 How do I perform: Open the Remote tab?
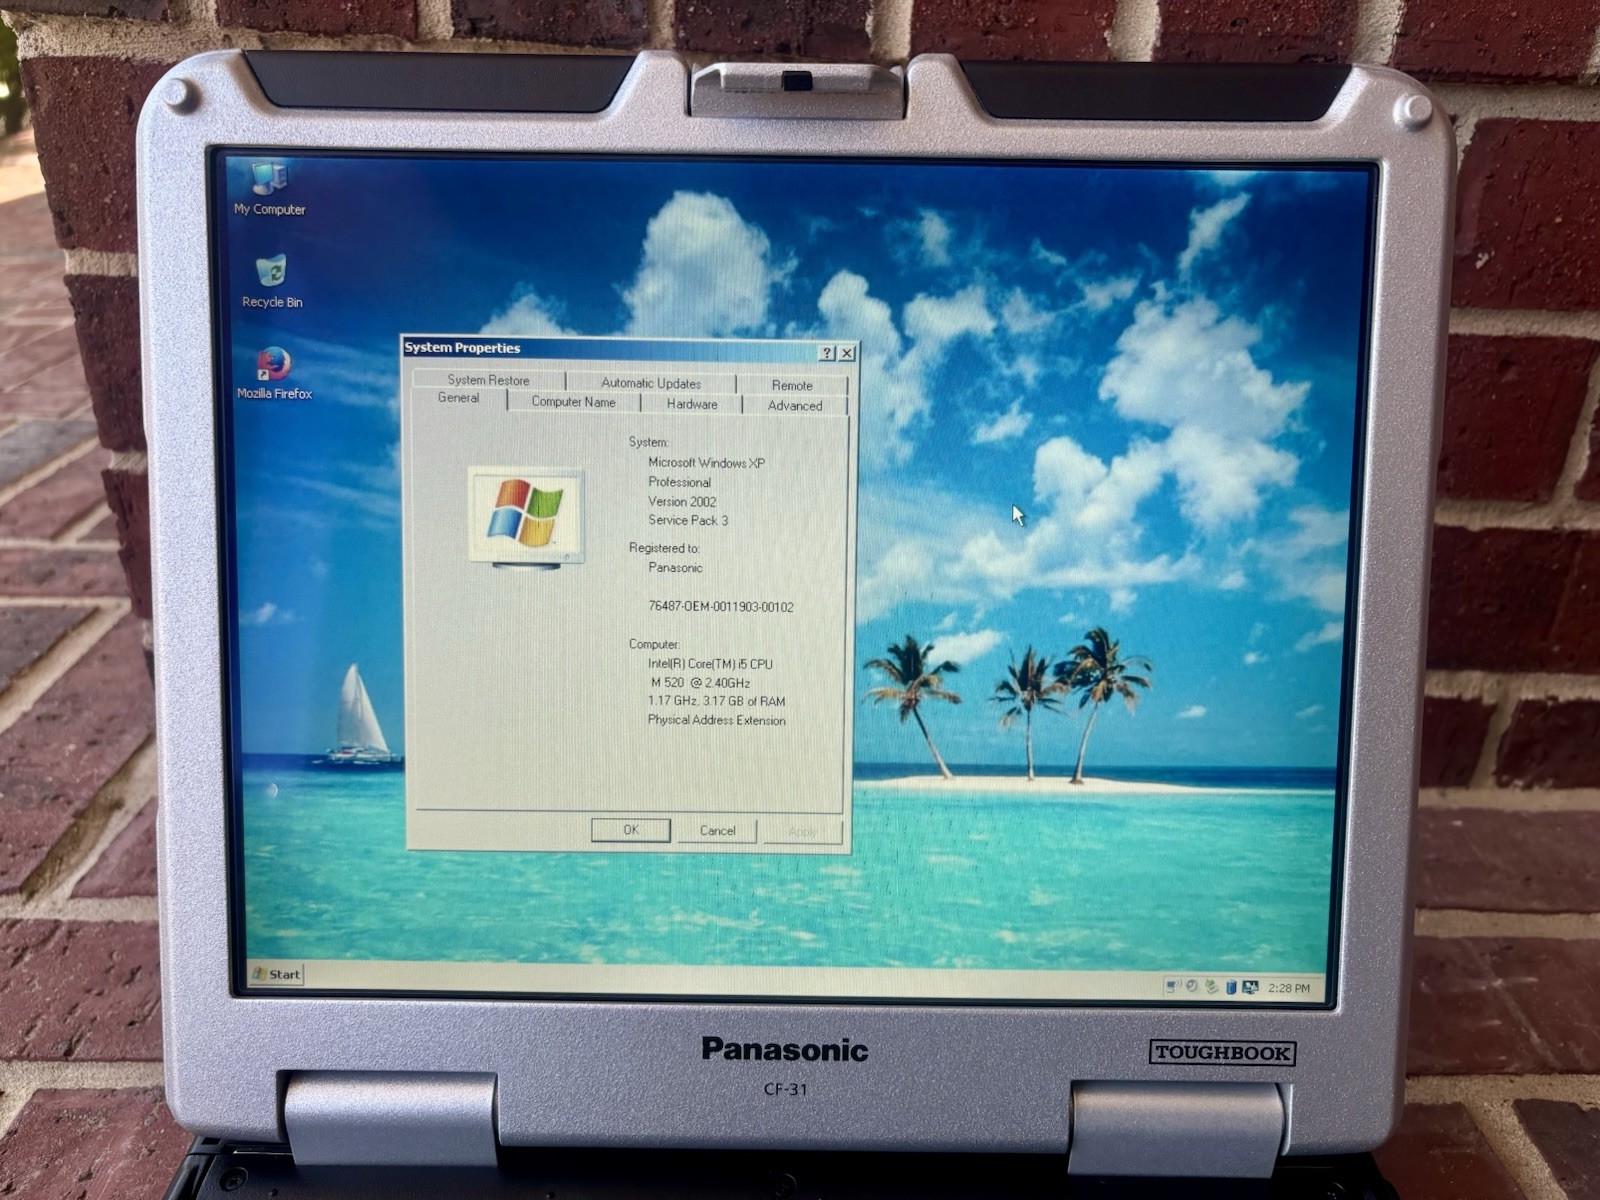[x=792, y=385]
